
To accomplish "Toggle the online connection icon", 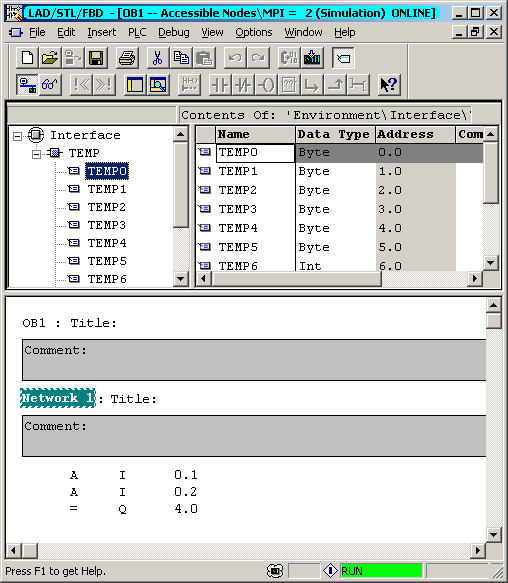I will [27, 85].
